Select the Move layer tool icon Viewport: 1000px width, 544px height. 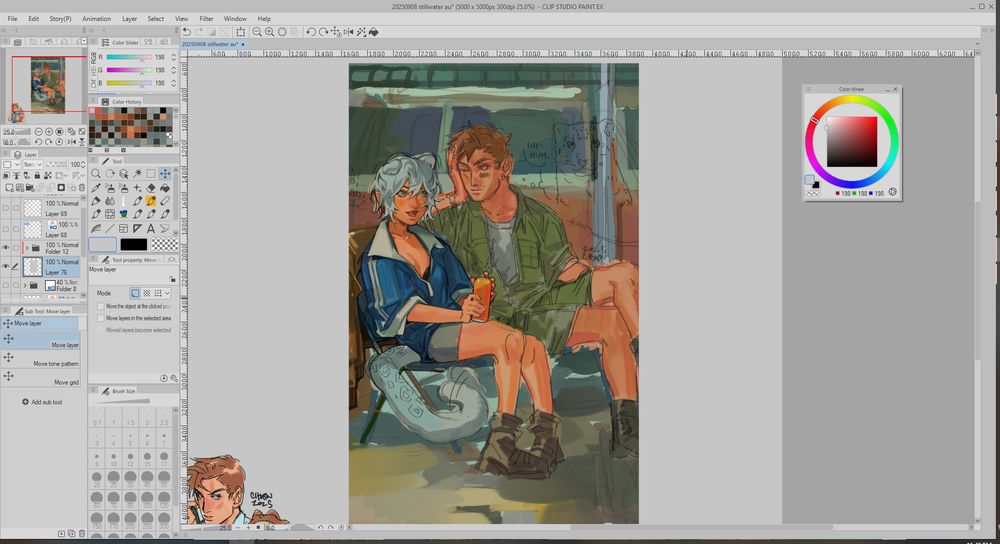point(165,174)
